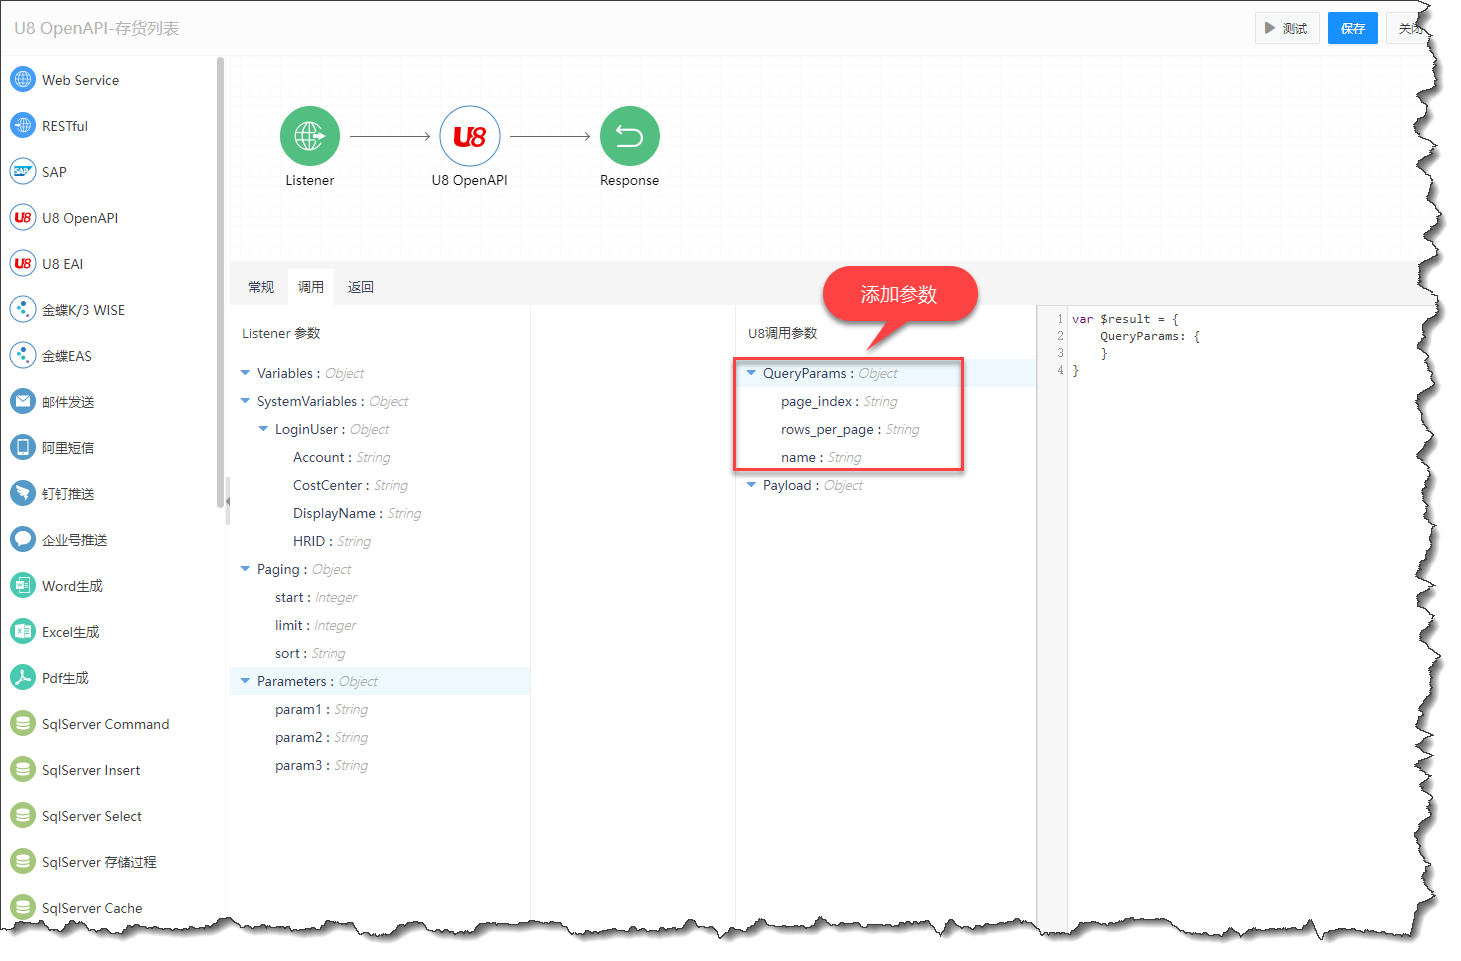Image resolution: width=1461 pixels, height=961 pixels.
Task: Switch to the 调用 tab
Action: pyautogui.click(x=311, y=287)
